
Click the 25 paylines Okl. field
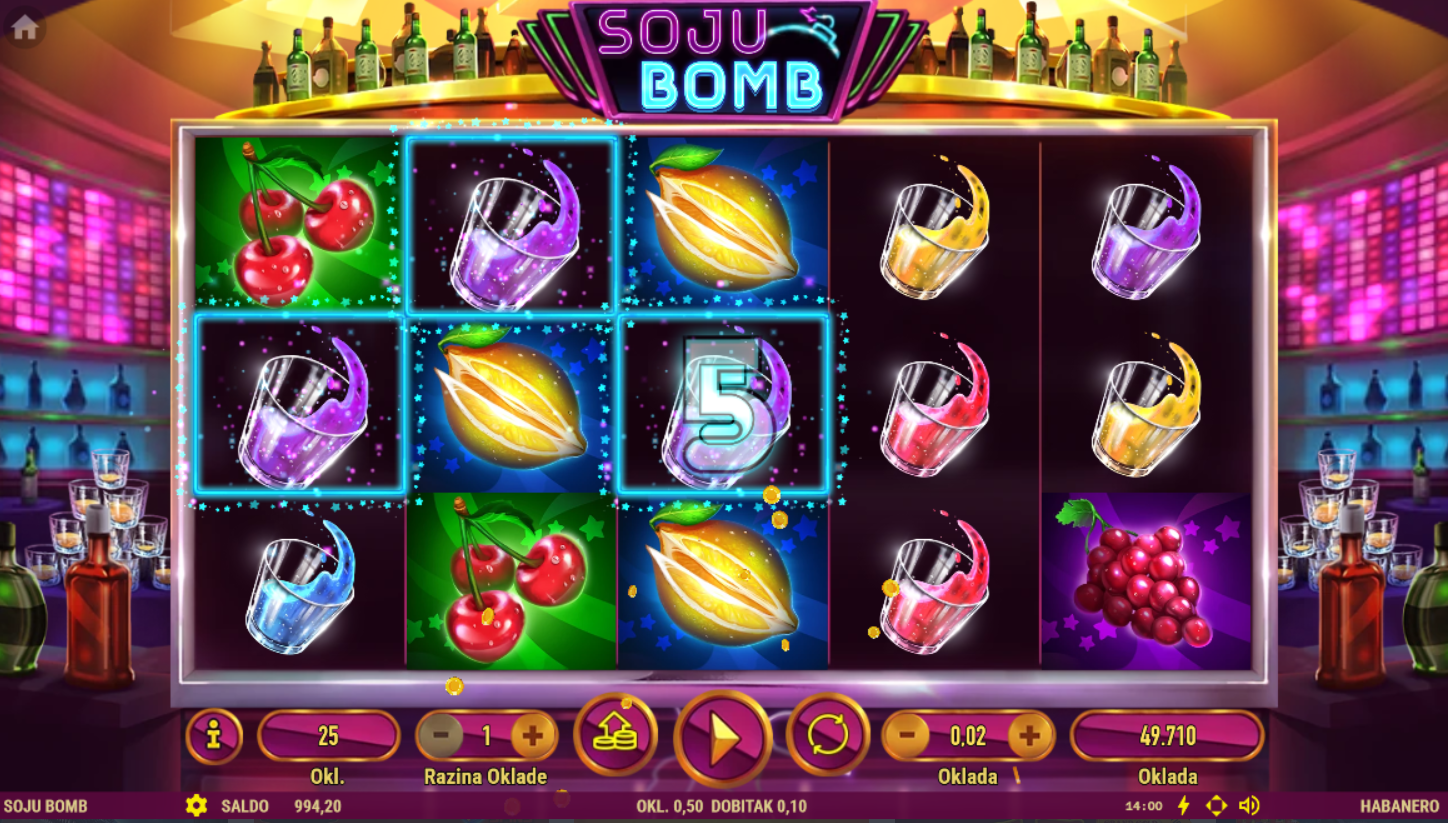click(x=329, y=736)
